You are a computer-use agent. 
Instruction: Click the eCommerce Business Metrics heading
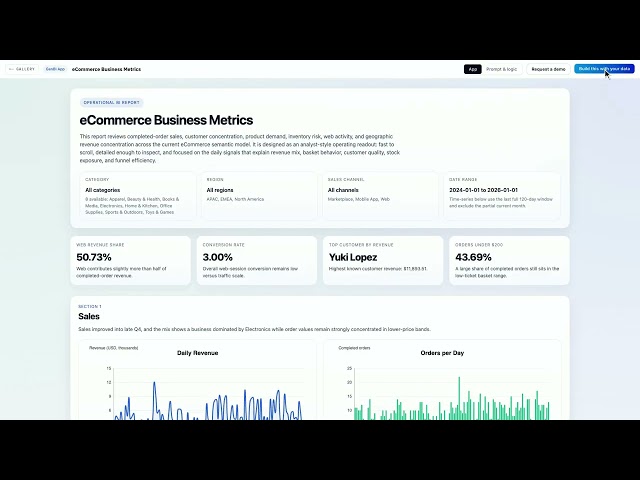coord(166,120)
